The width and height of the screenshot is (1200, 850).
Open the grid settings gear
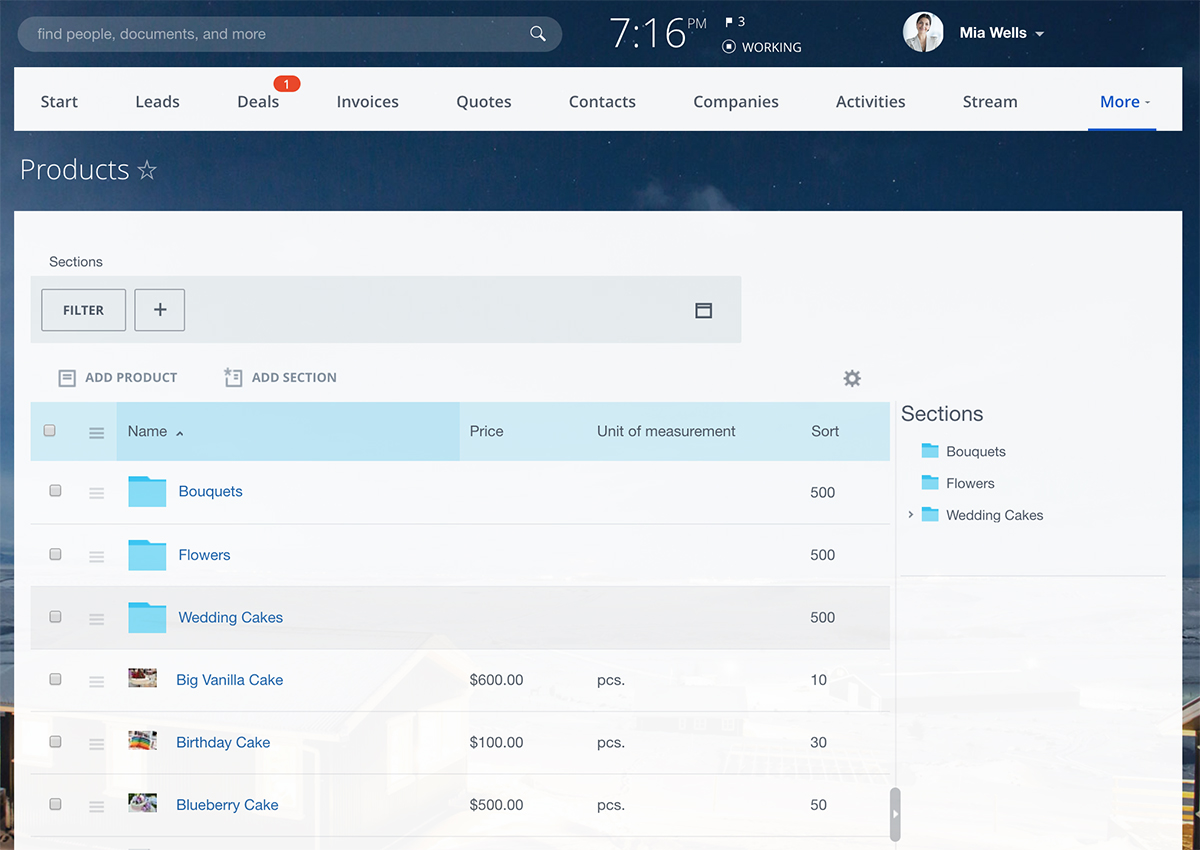point(852,378)
